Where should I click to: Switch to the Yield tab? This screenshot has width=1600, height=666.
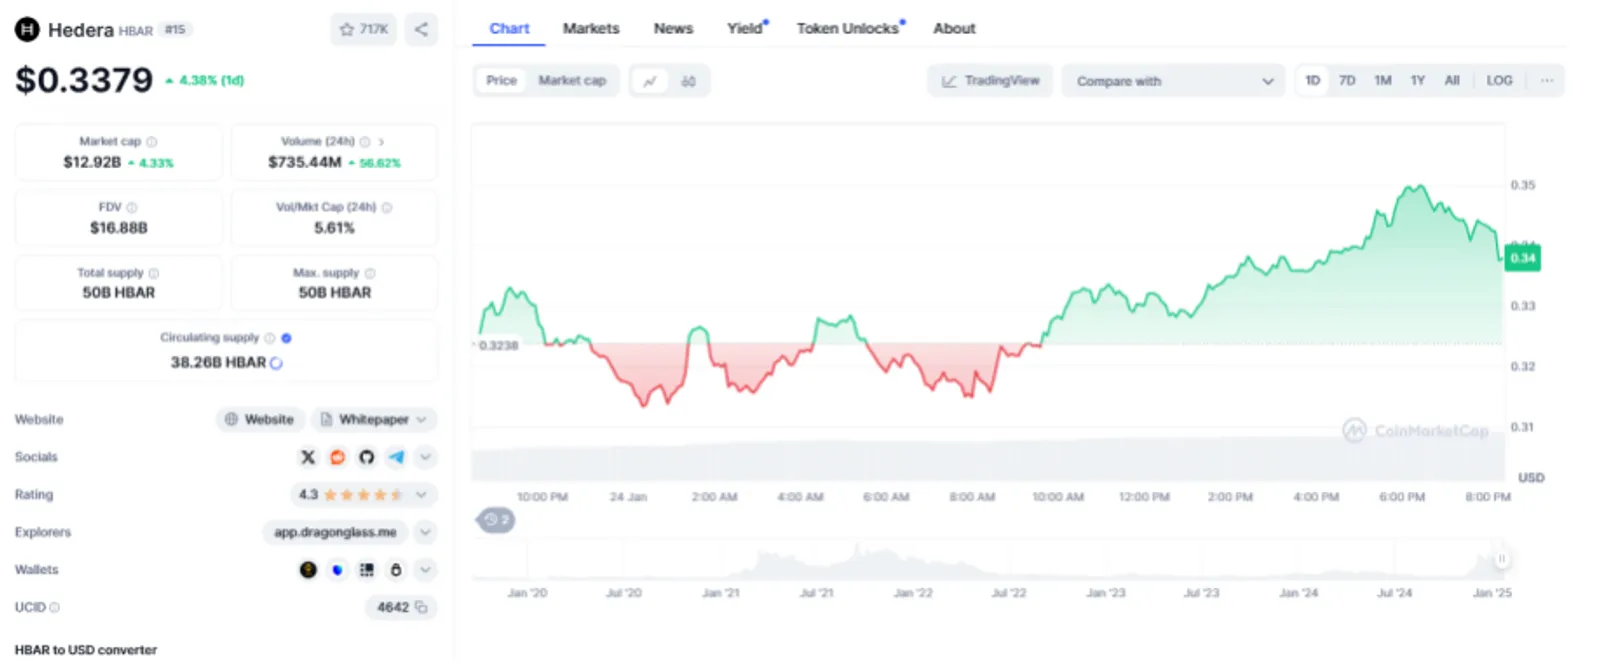click(x=746, y=29)
